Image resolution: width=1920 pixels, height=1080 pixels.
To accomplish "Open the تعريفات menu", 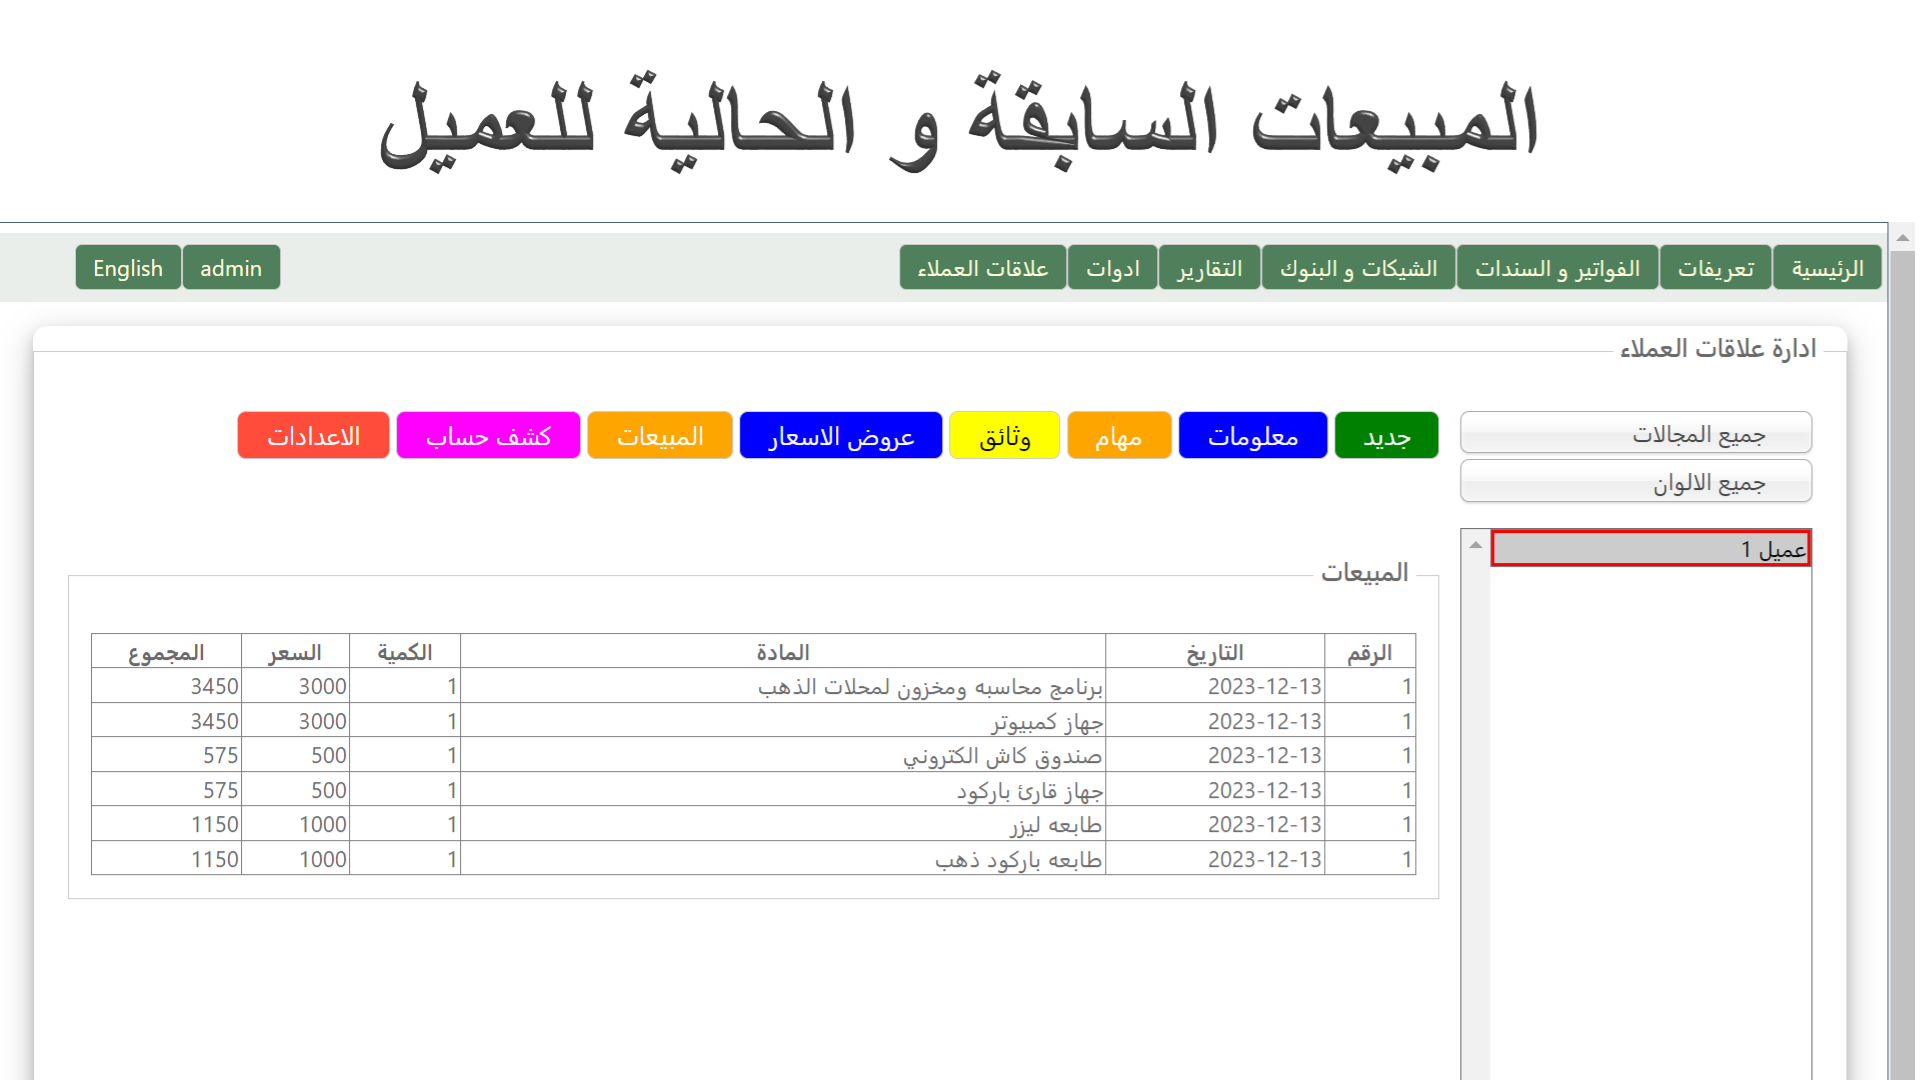I will [x=1715, y=268].
